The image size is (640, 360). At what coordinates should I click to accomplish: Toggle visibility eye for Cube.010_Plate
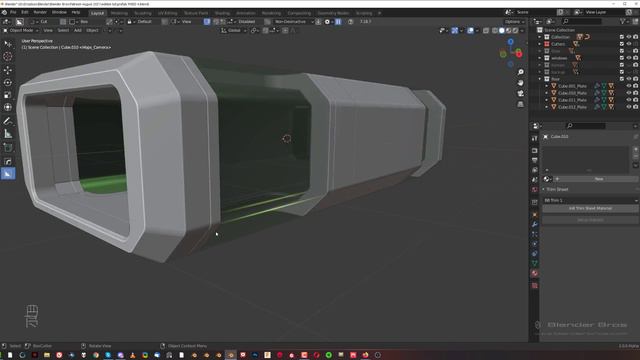pos(629,93)
